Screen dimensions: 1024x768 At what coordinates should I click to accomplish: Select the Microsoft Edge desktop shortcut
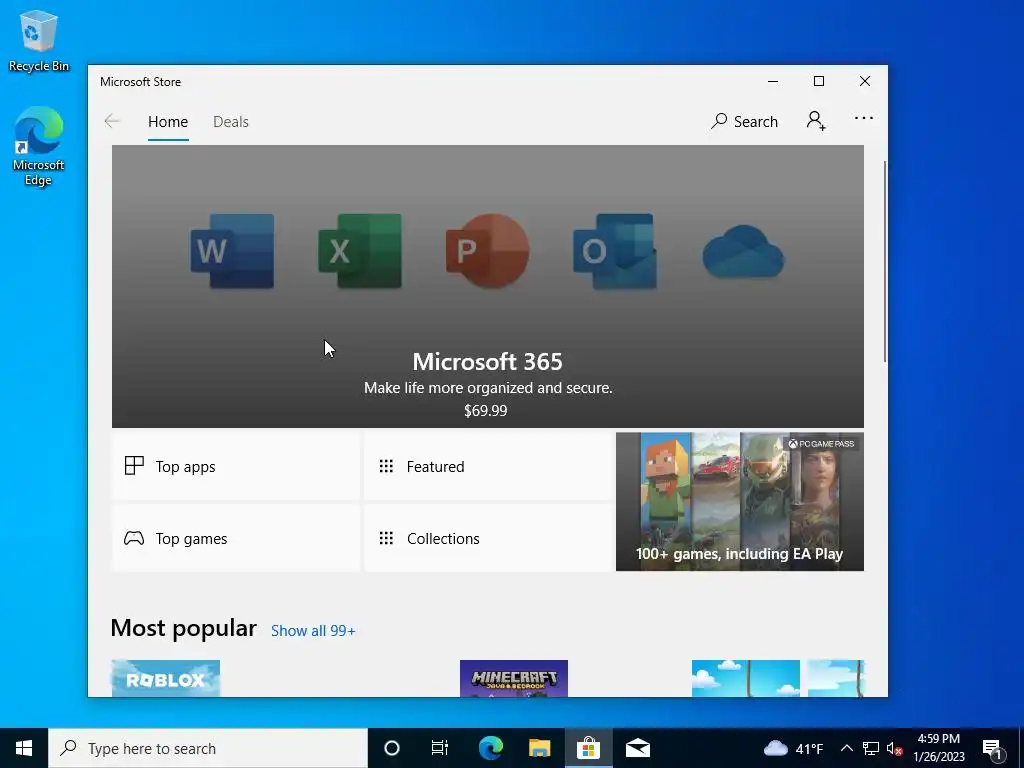click(39, 147)
